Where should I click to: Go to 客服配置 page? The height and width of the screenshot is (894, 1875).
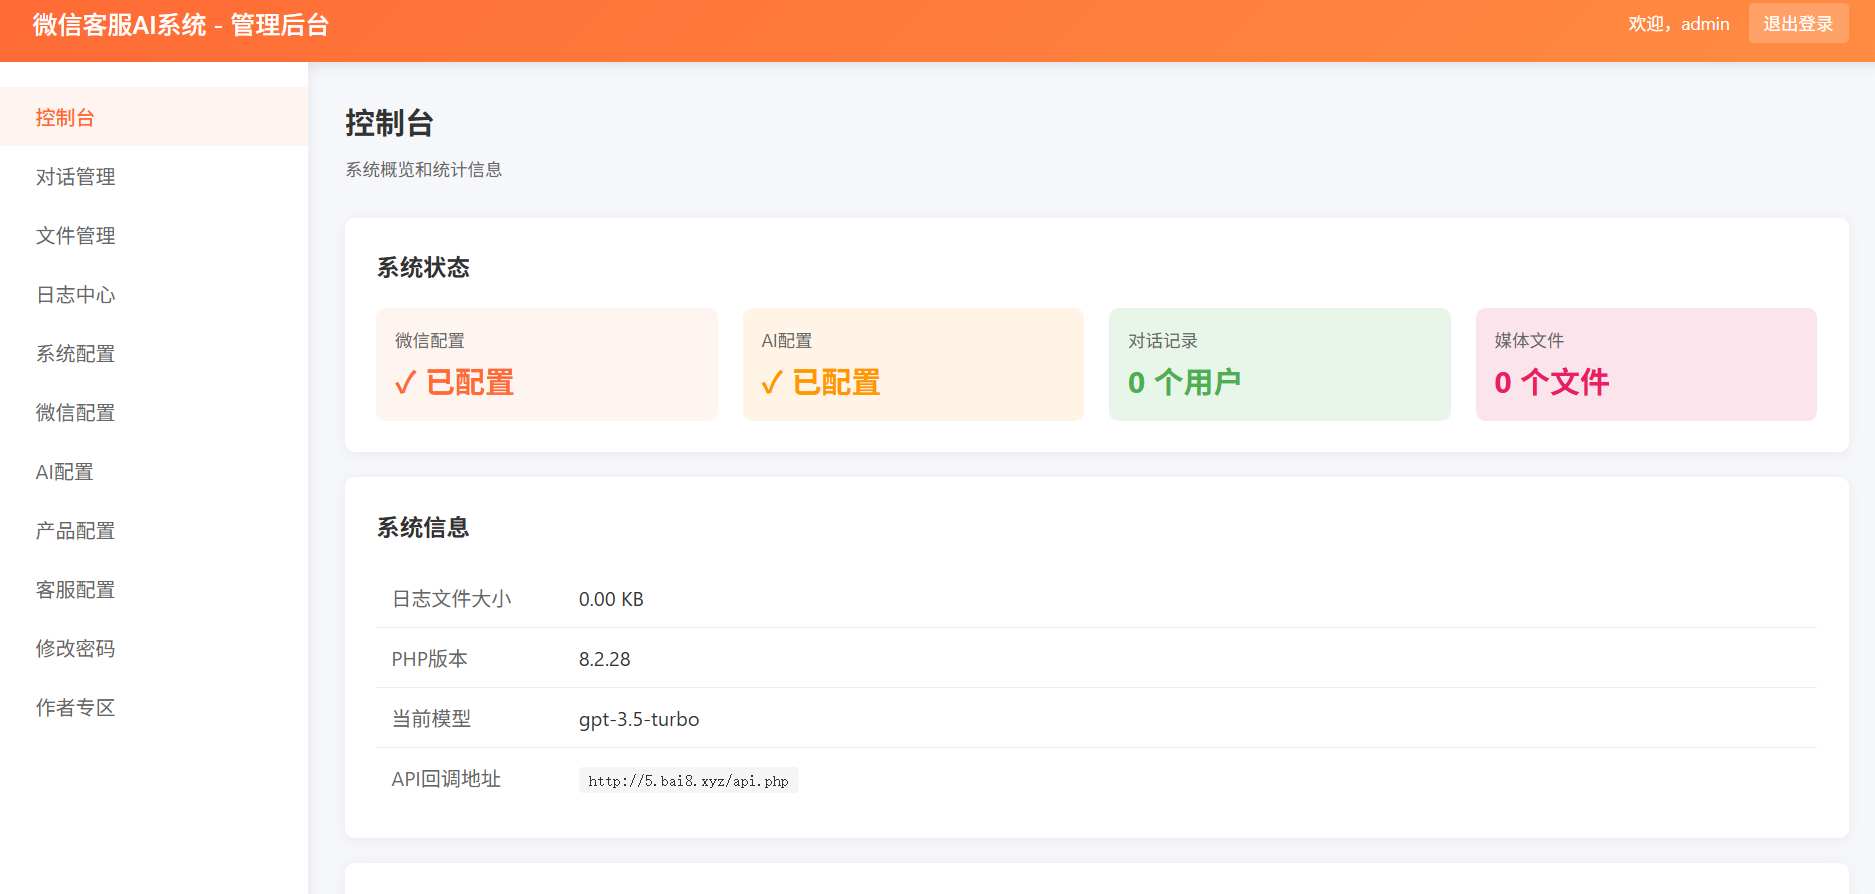[x=75, y=590]
